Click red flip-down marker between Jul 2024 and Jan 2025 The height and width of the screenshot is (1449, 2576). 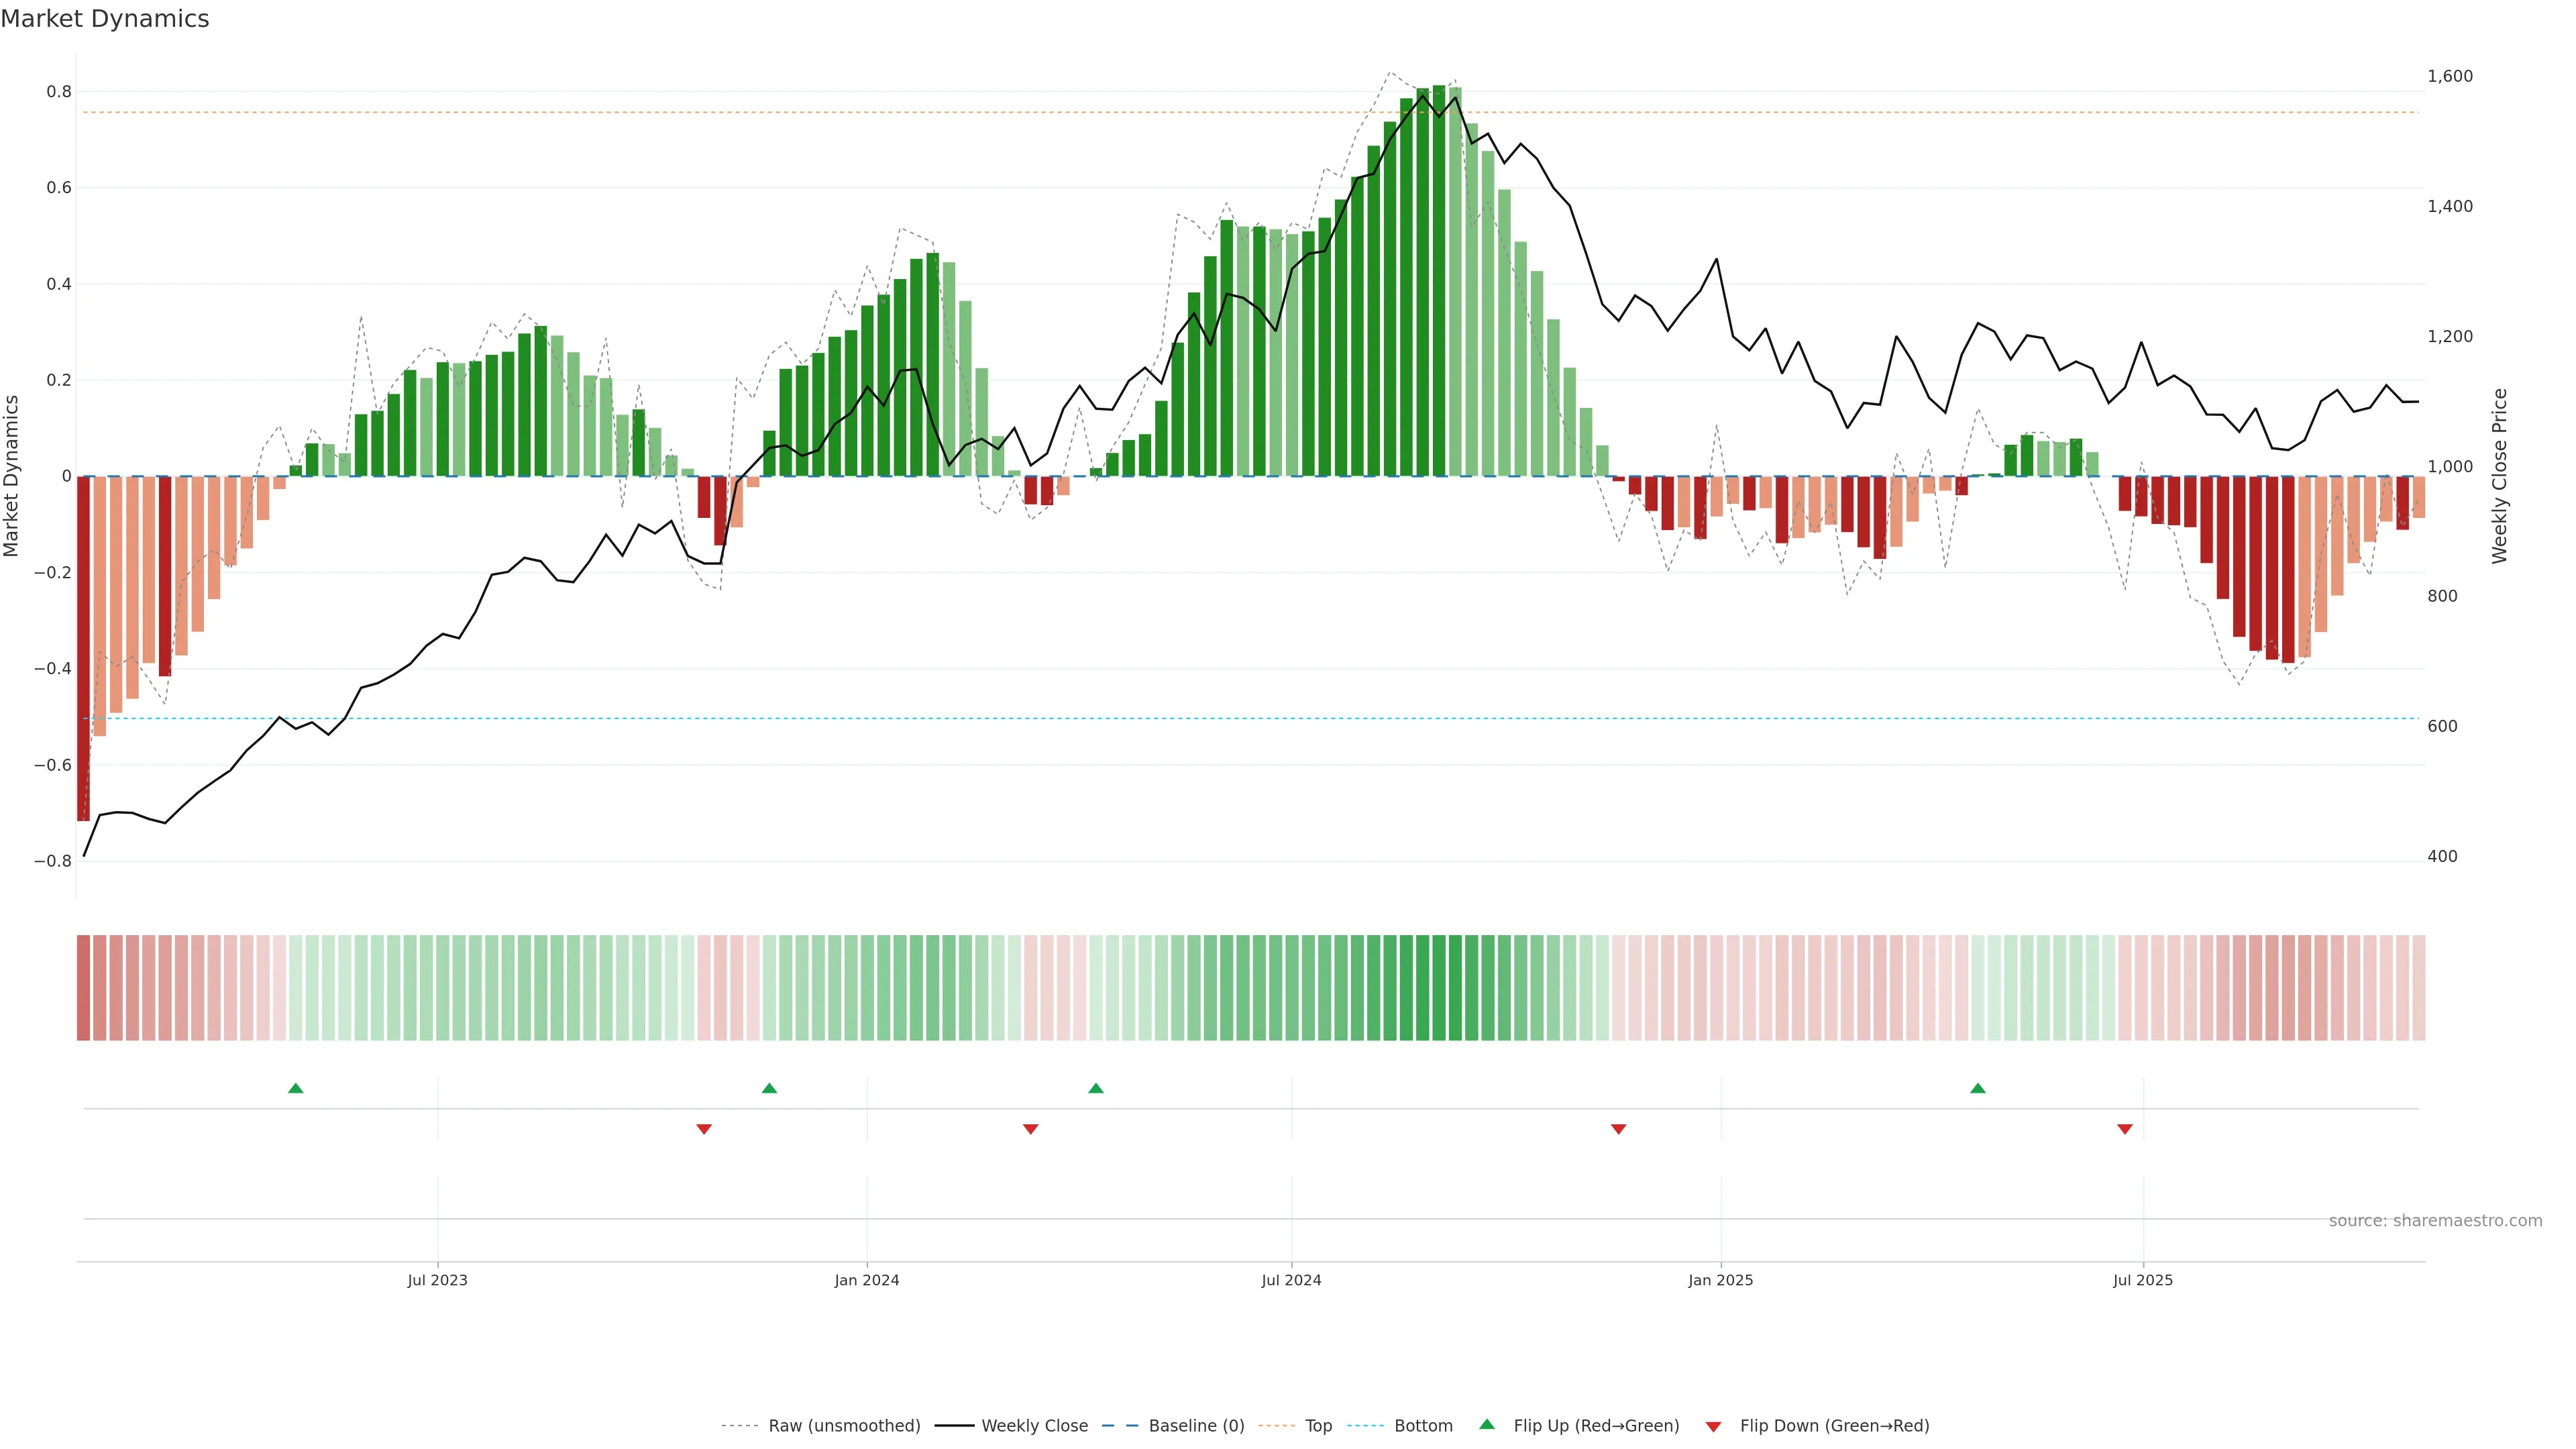pos(1618,1129)
